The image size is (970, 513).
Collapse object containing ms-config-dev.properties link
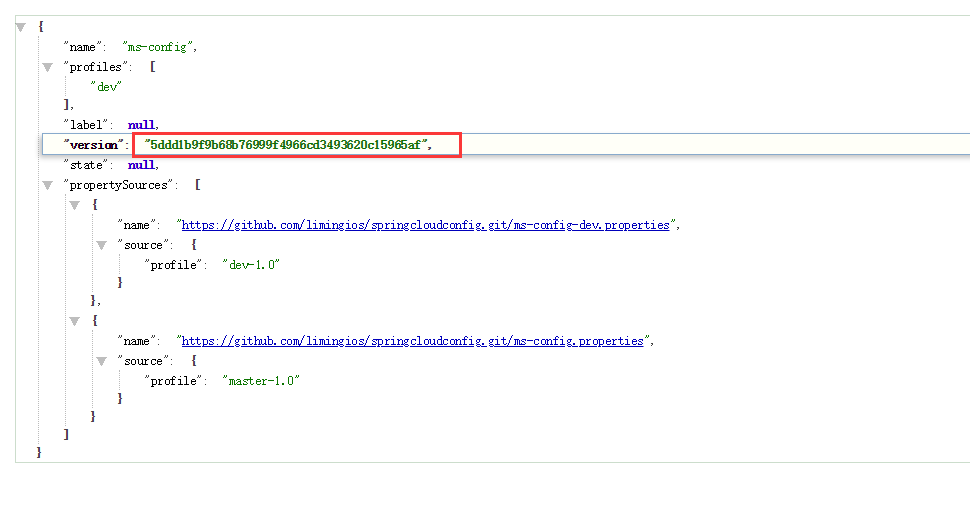click(75, 205)
